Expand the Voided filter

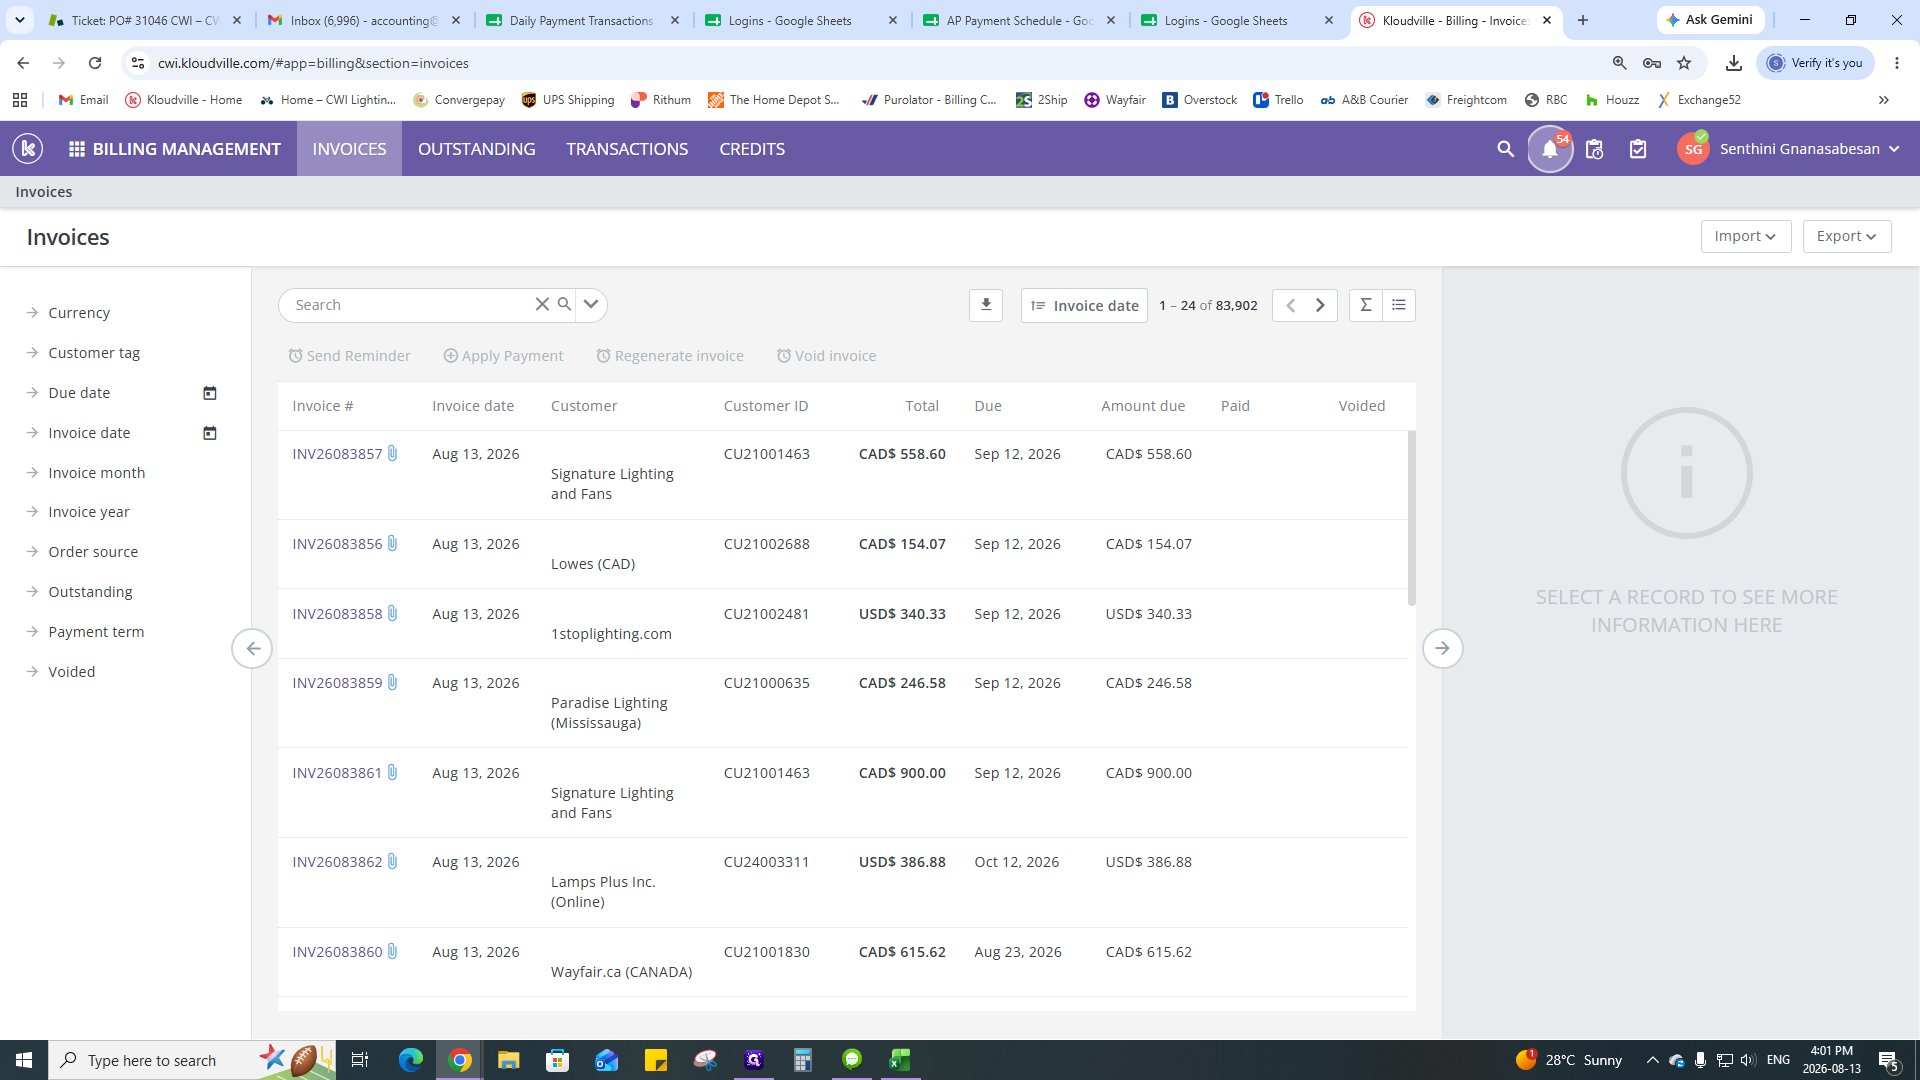click(x=72, y=672)
